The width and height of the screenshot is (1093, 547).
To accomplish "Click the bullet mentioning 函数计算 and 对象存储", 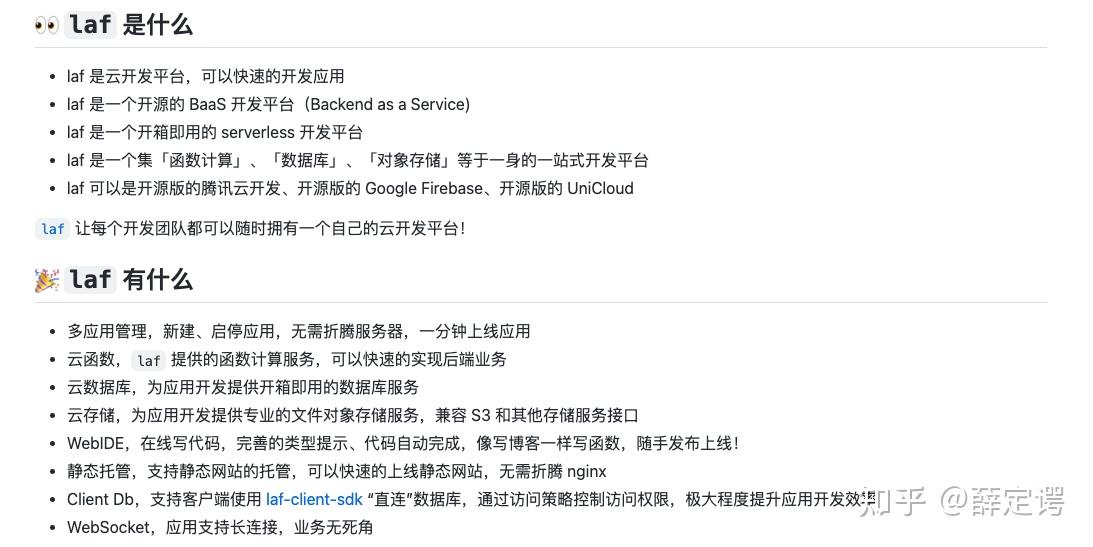I will [358, 160].
